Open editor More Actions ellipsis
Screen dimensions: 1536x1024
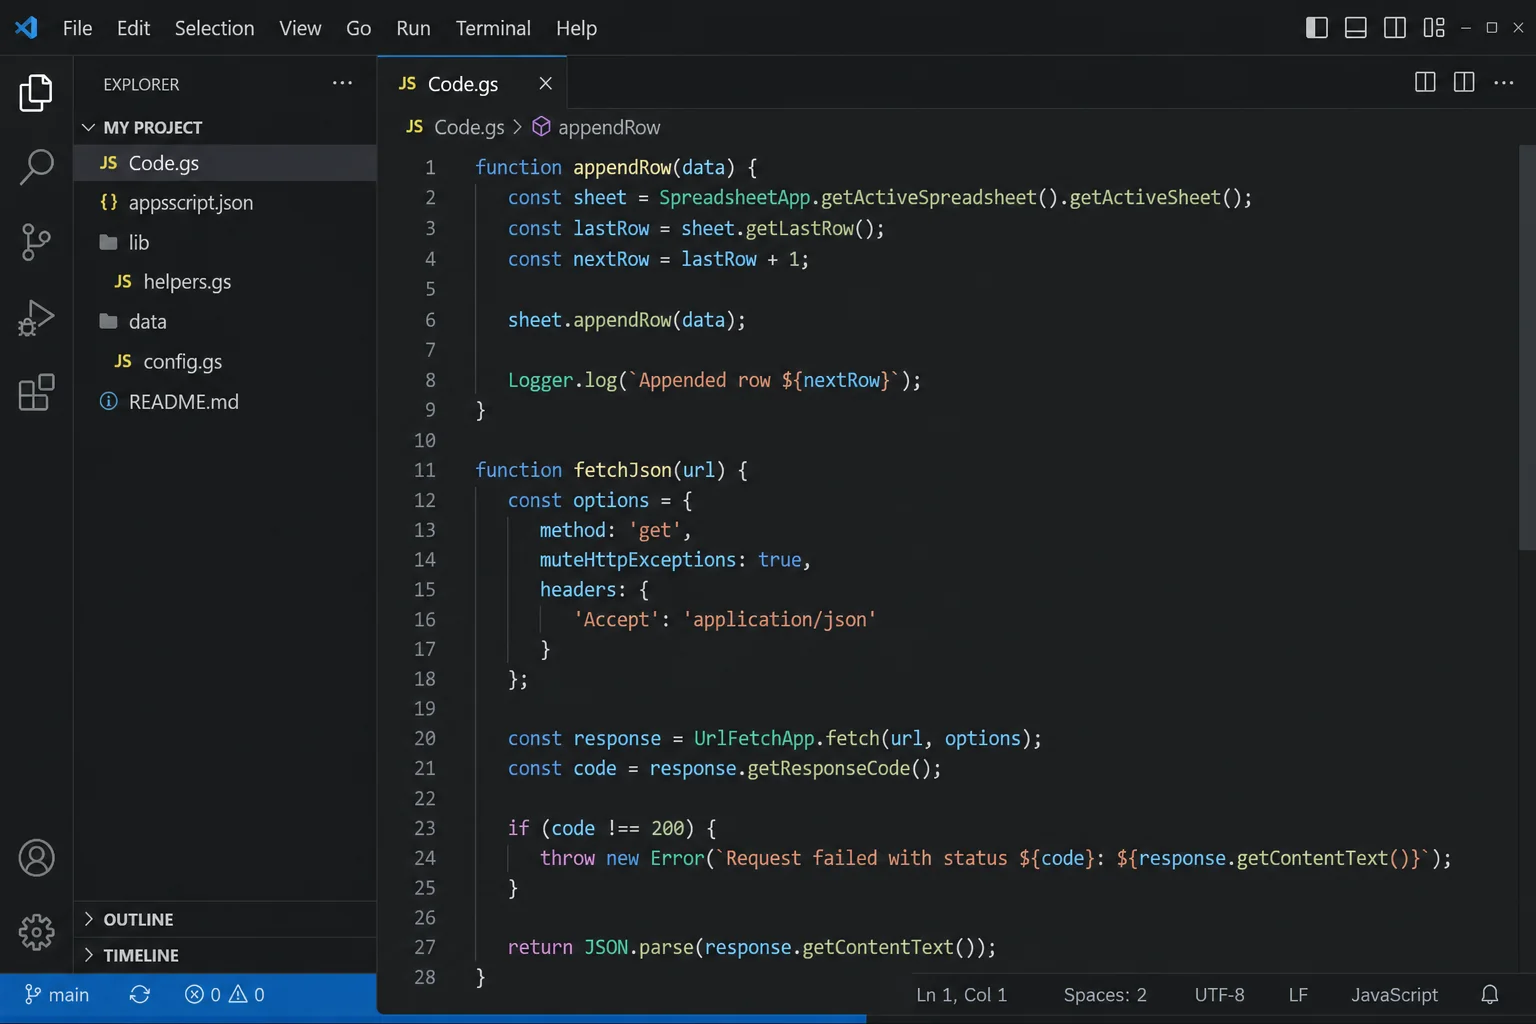coord(1504,83)
